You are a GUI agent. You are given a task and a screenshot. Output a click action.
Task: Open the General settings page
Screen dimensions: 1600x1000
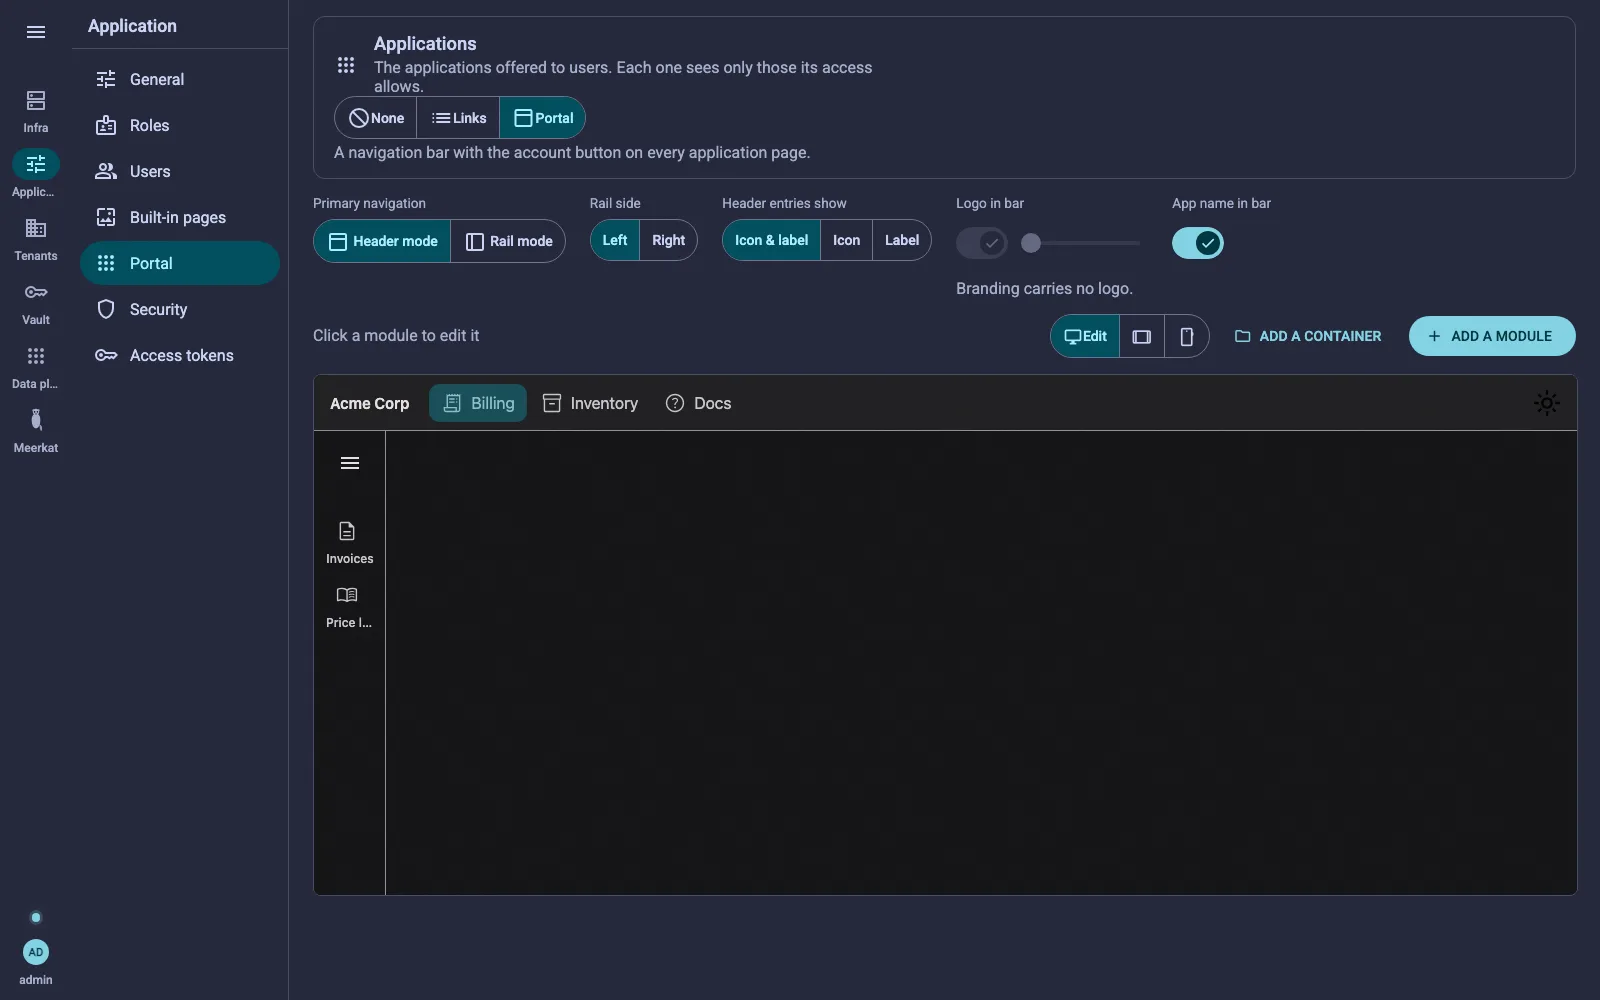[x=180, y=79]
